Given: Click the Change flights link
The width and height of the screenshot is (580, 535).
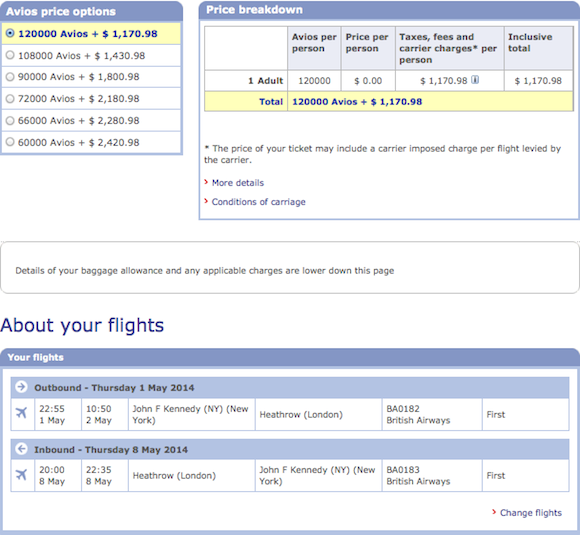Looking at the screenshot, I should tap(531, 512).
